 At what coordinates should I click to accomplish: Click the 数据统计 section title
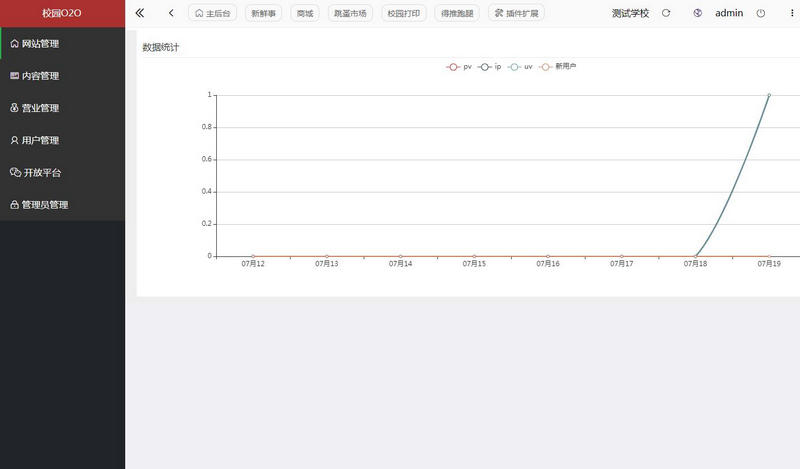tap(161, 47)
